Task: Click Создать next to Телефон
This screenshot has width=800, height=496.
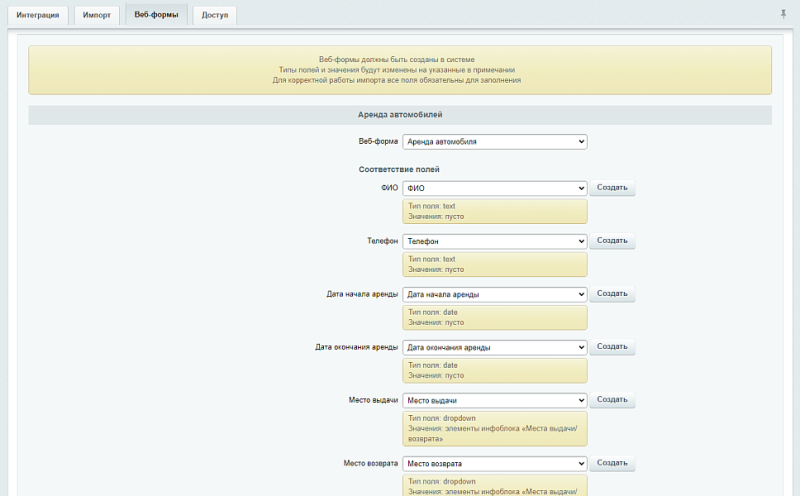Action: tap(612, 240)
